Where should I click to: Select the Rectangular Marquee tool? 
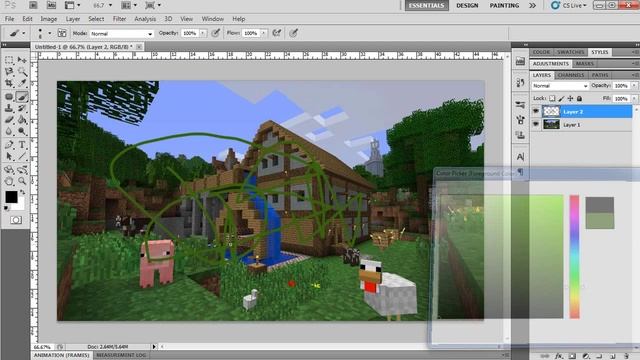[x=9, y=60]
